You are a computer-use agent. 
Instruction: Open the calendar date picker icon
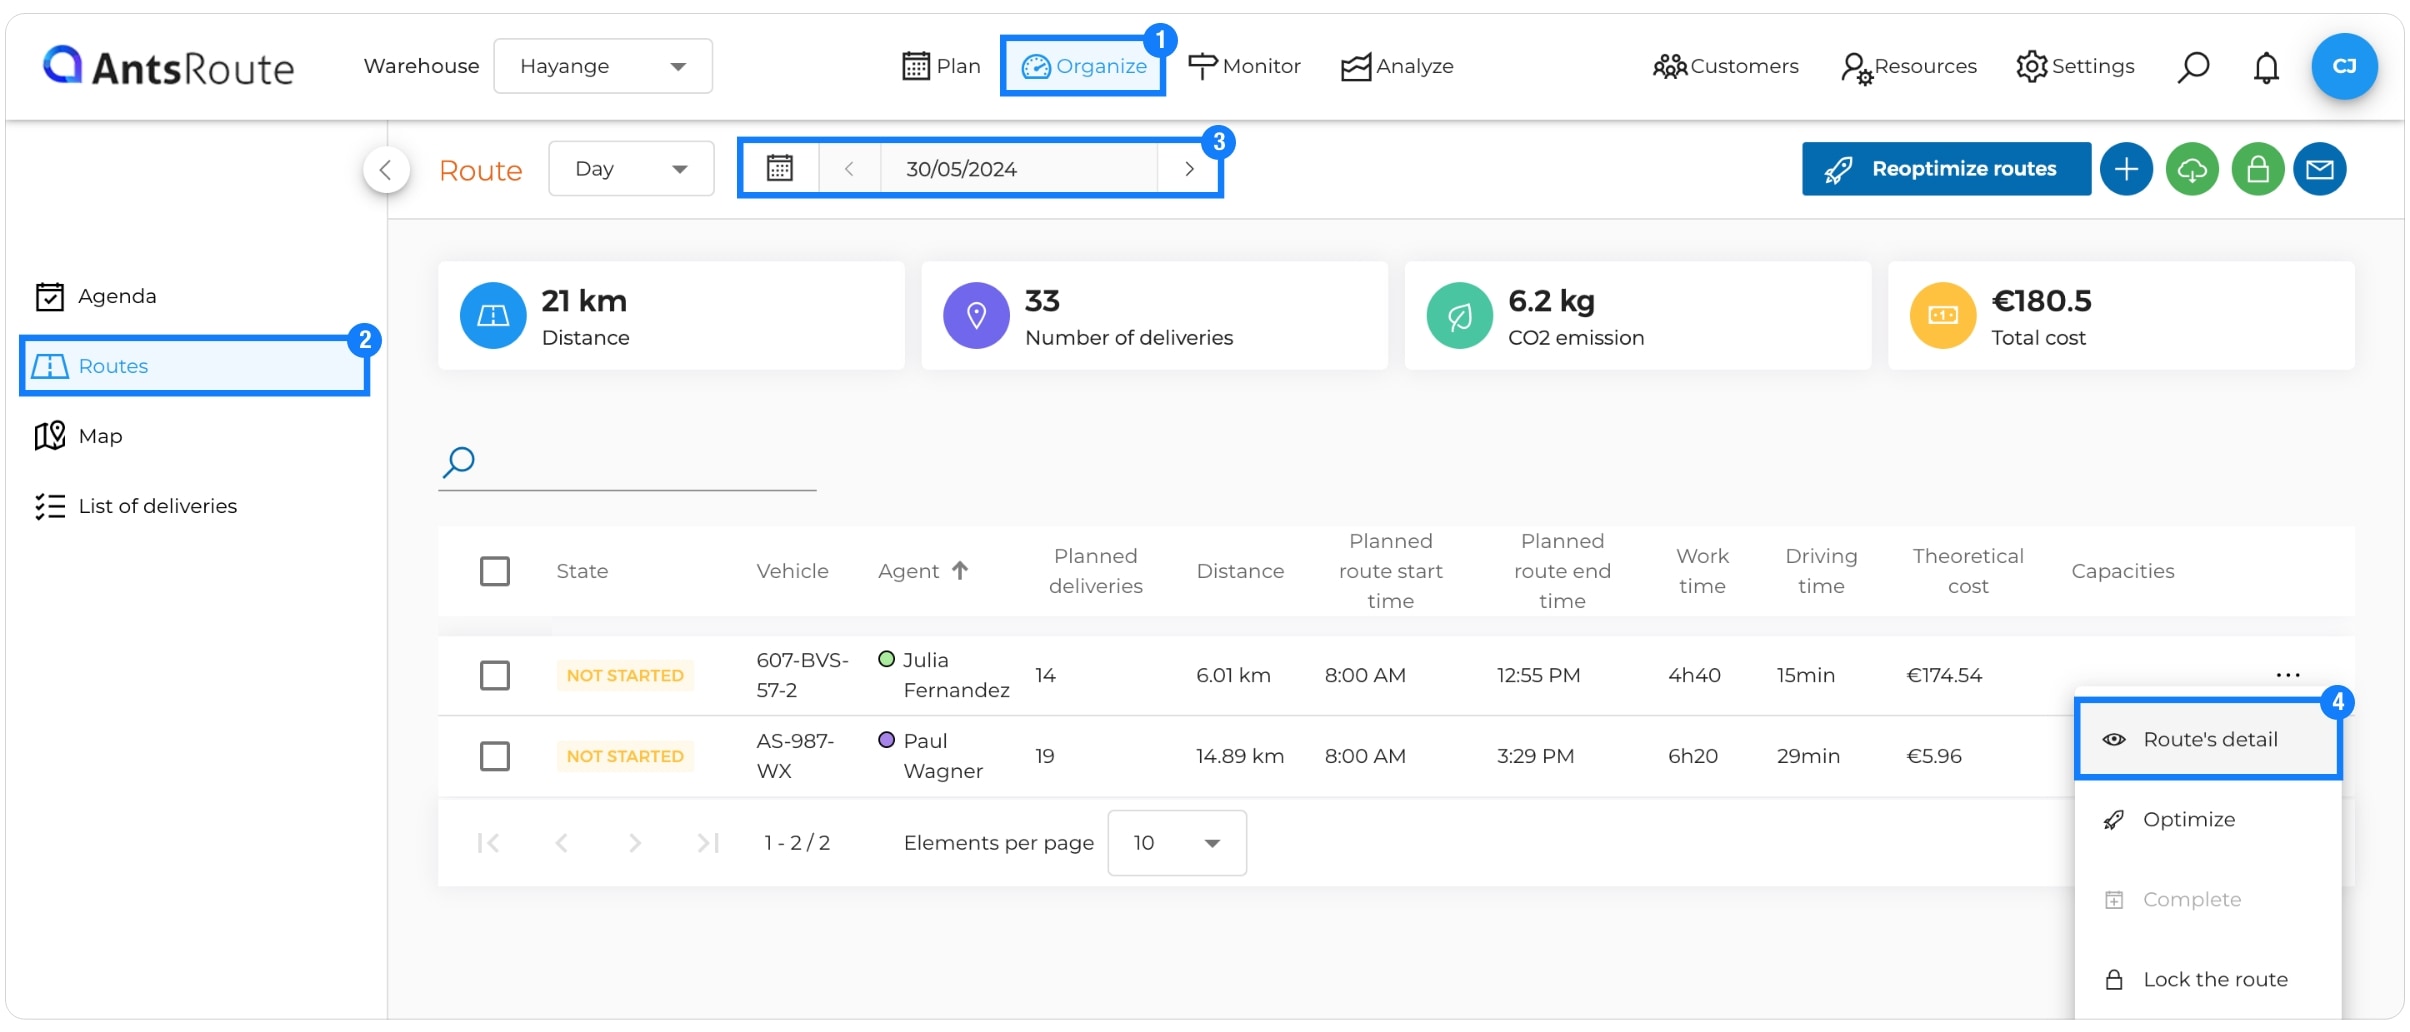780,168
